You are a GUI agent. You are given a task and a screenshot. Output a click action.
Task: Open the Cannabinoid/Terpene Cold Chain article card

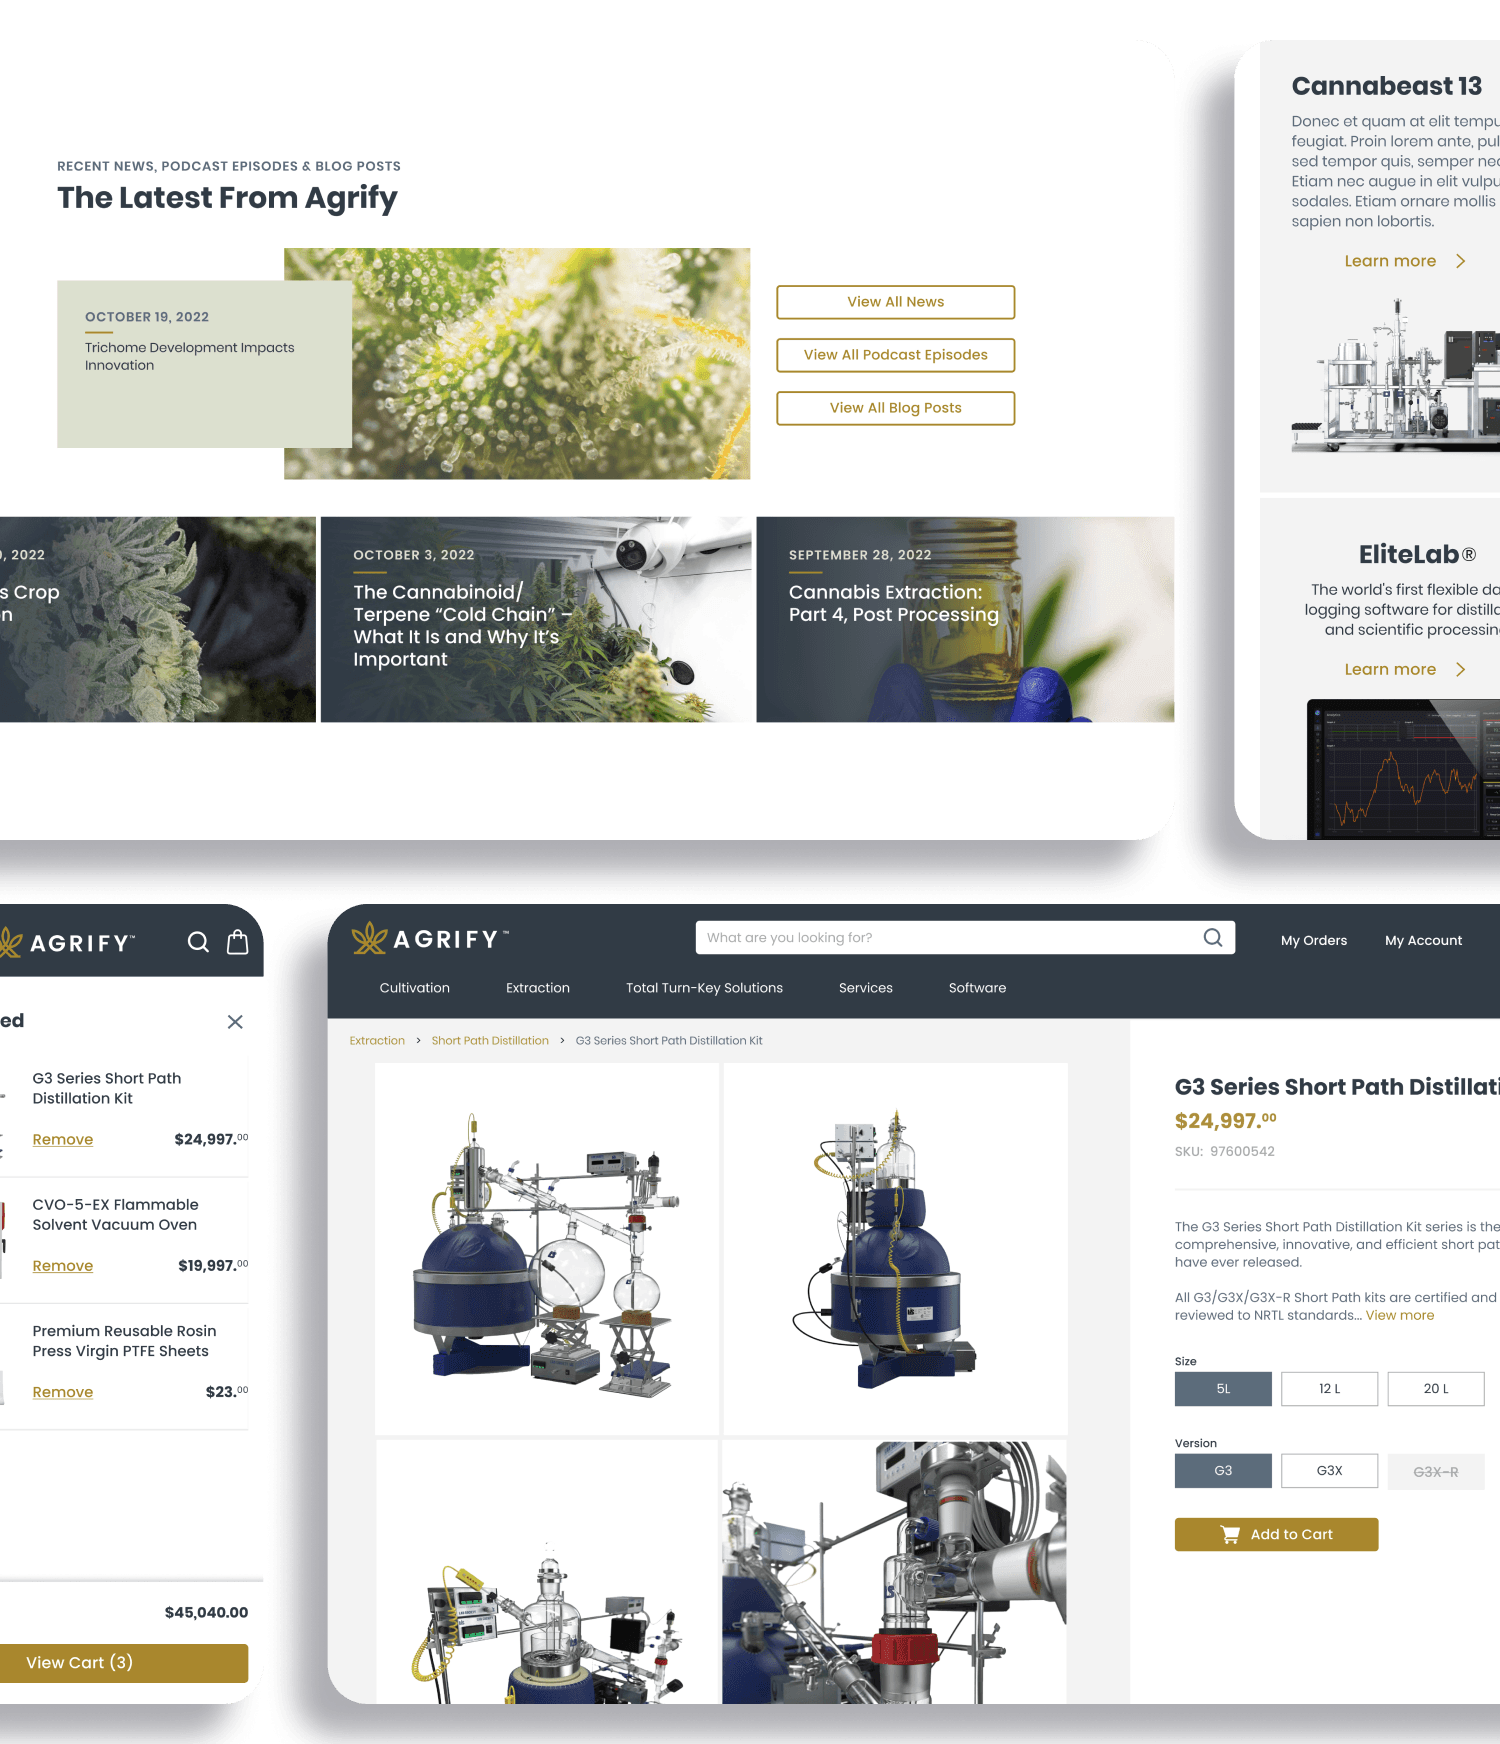(536, 619)
